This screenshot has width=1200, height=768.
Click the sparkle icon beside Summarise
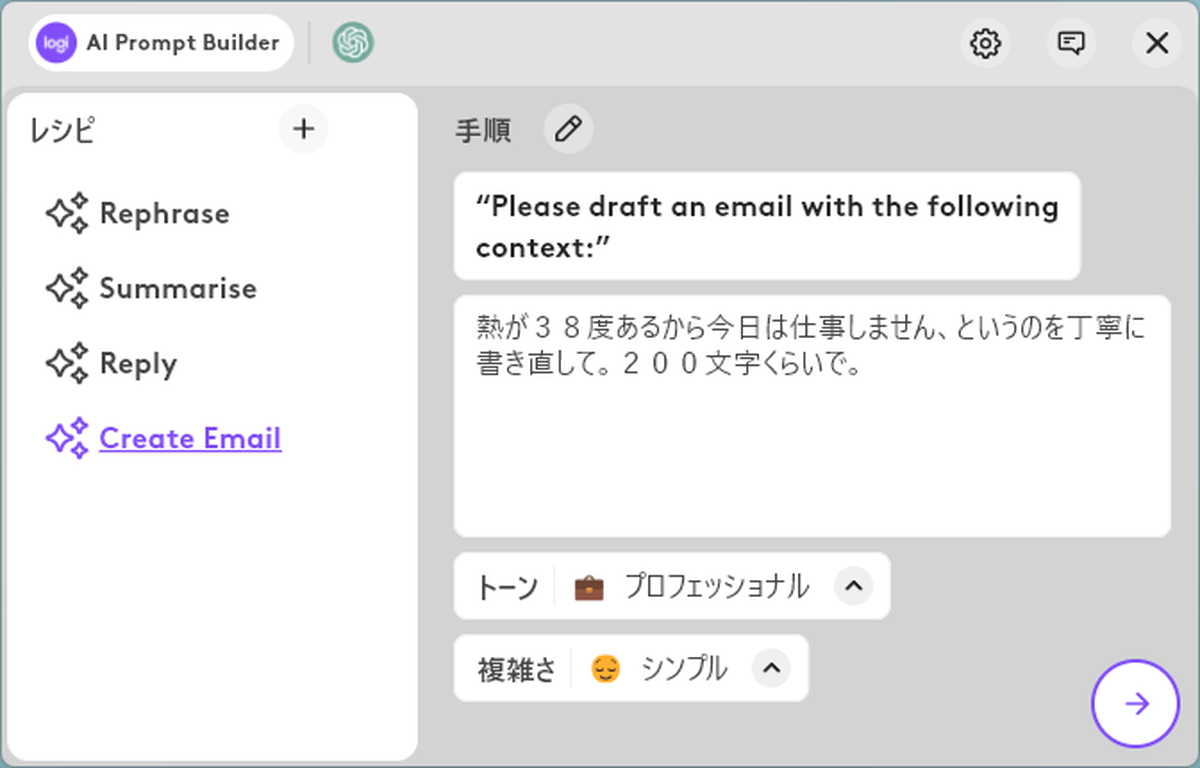click(68, 288)
